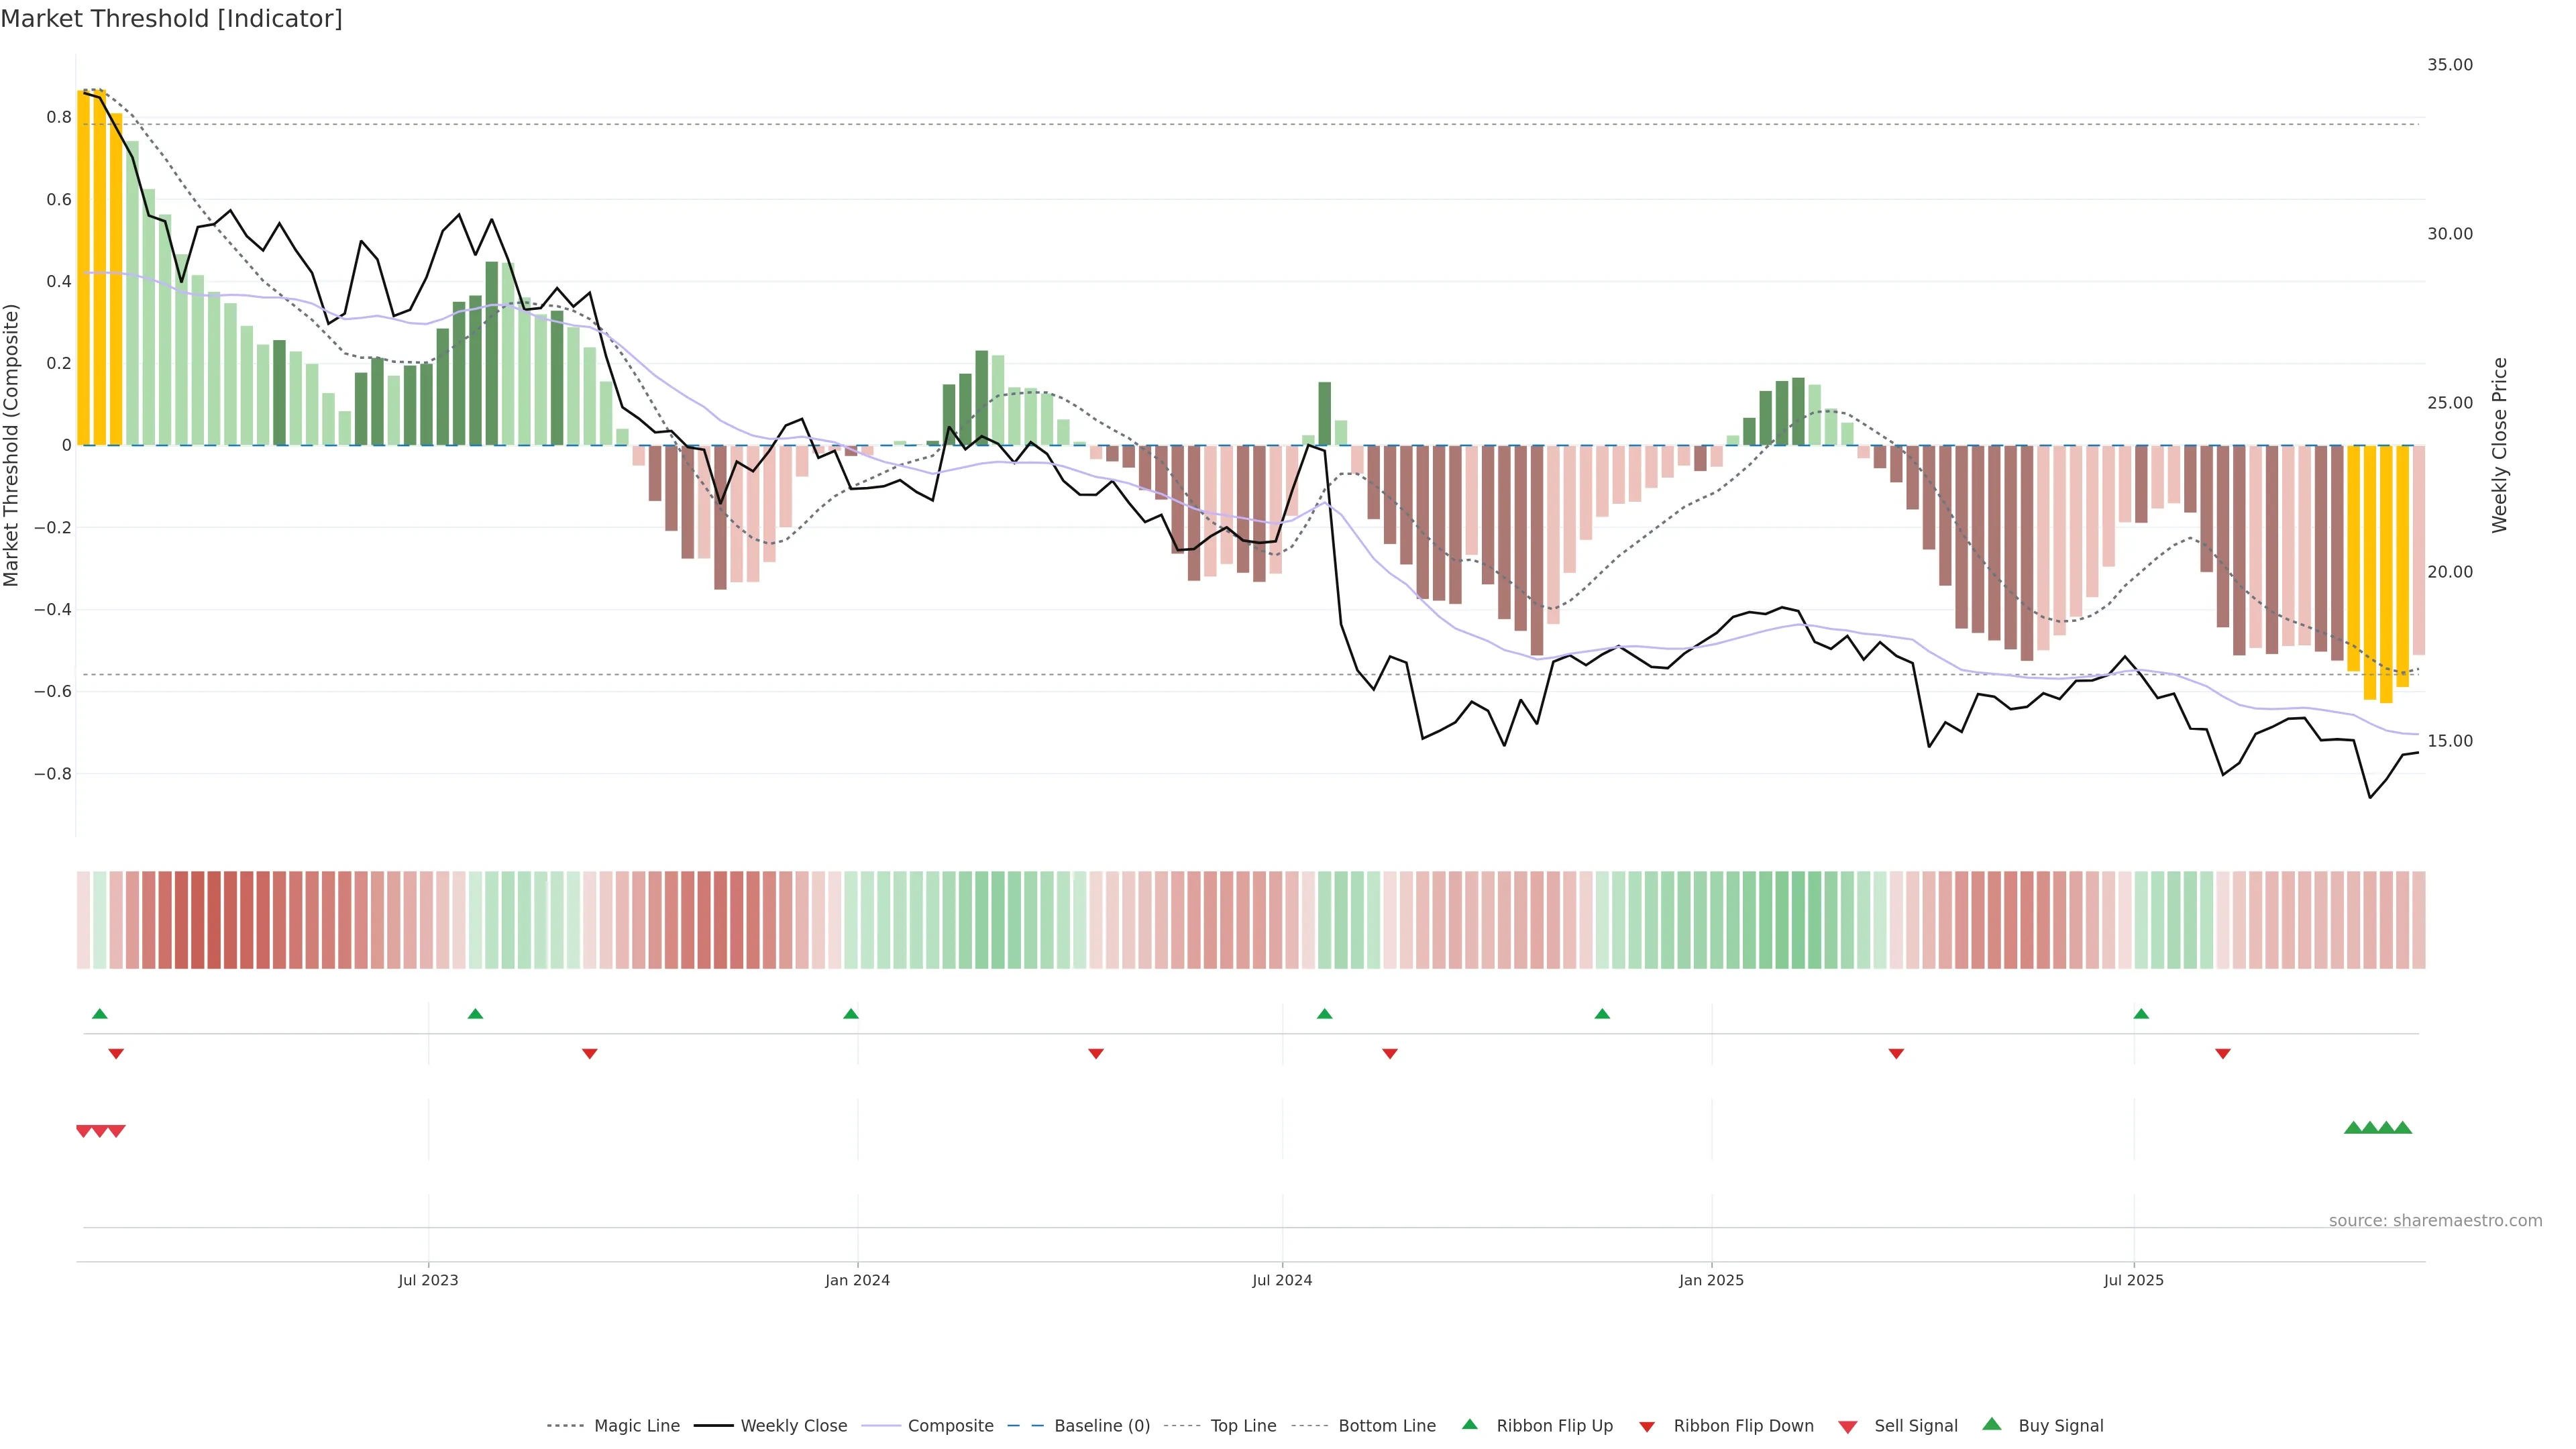Click the last red ribbon flip down marker
This screenshot has width=2576, height=1449.
[2223, 1053]
